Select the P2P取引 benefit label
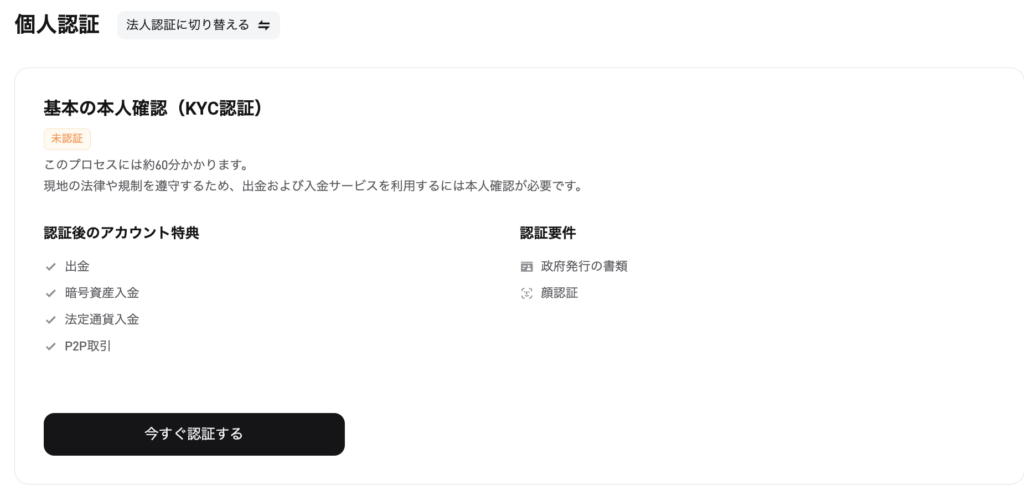 click(89, 347)
